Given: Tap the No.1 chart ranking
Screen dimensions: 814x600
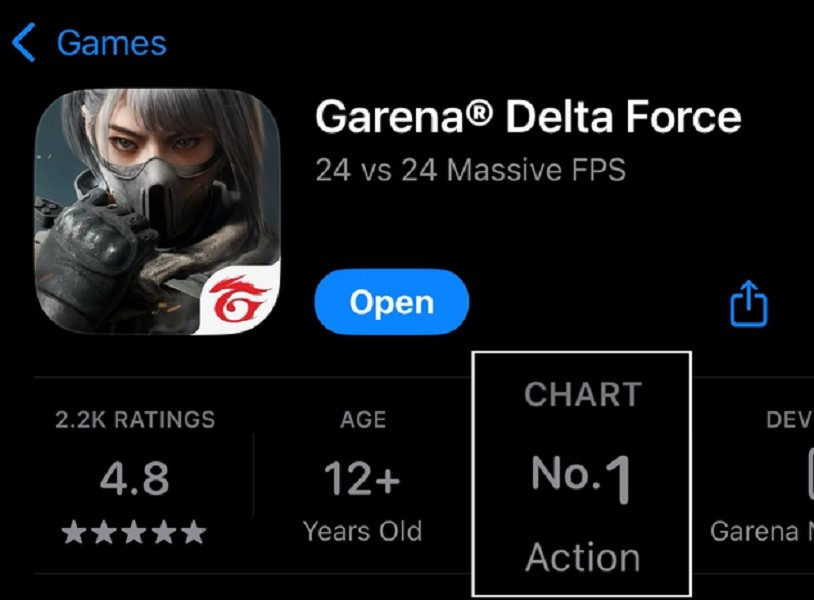Looking at the screenshot, I should click(581, 478).
